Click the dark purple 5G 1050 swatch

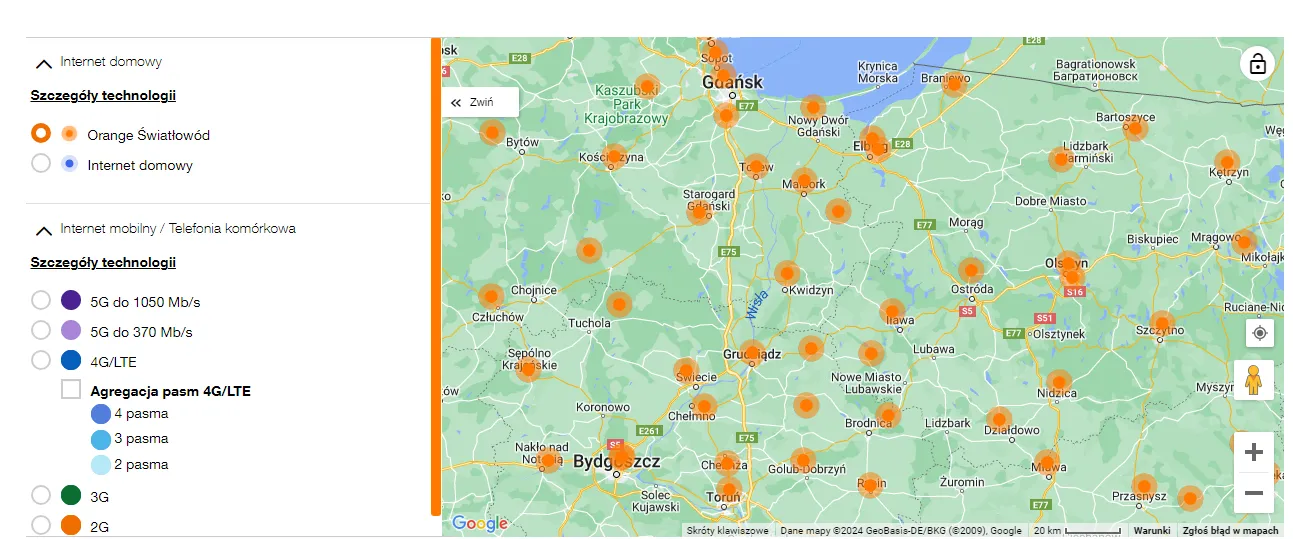(71, 300)
